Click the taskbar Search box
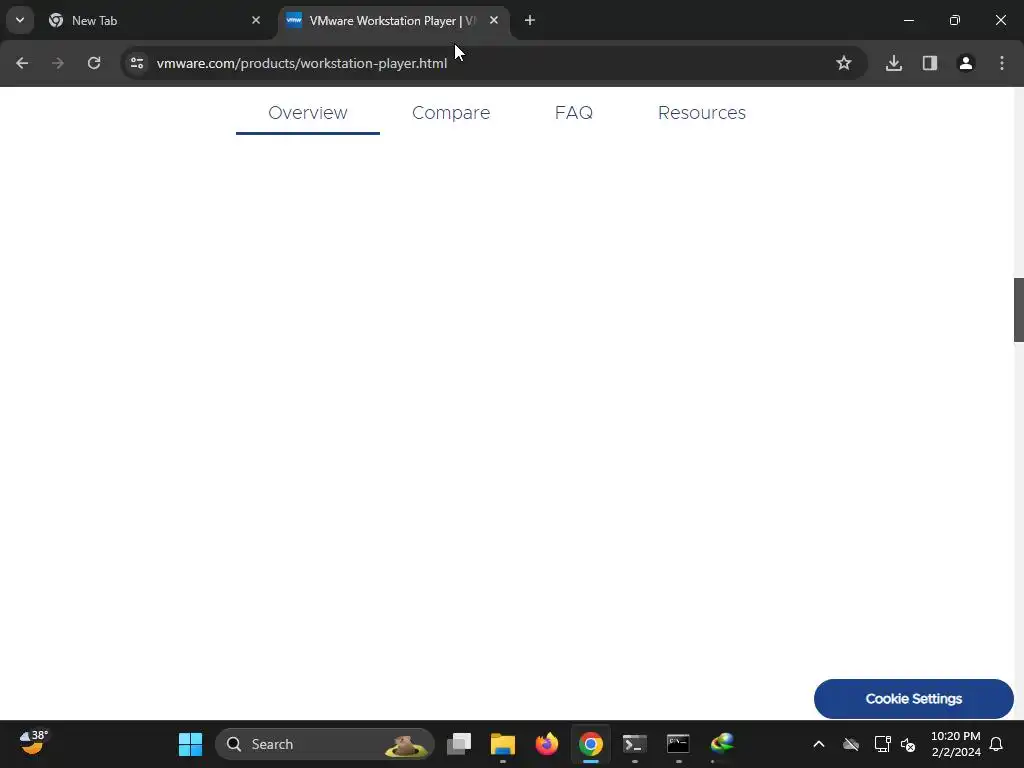1024x768 pixels. (325, 744)
